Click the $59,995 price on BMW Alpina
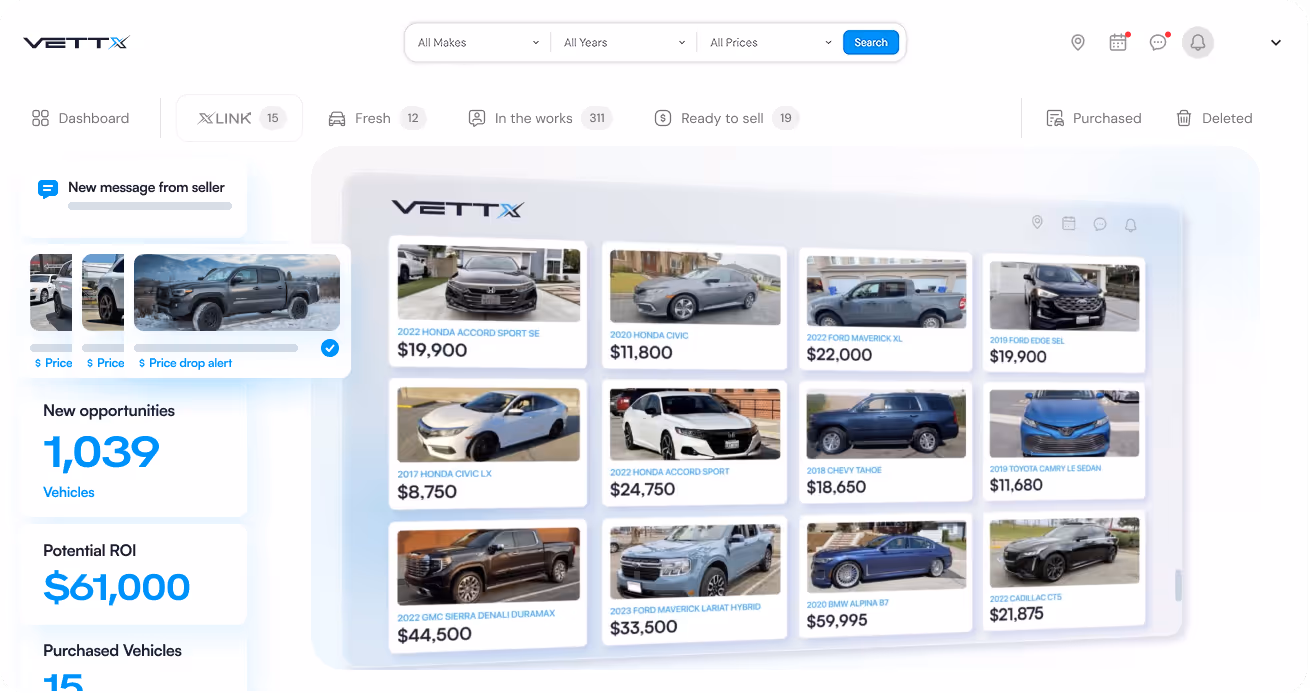 (837, 621)
